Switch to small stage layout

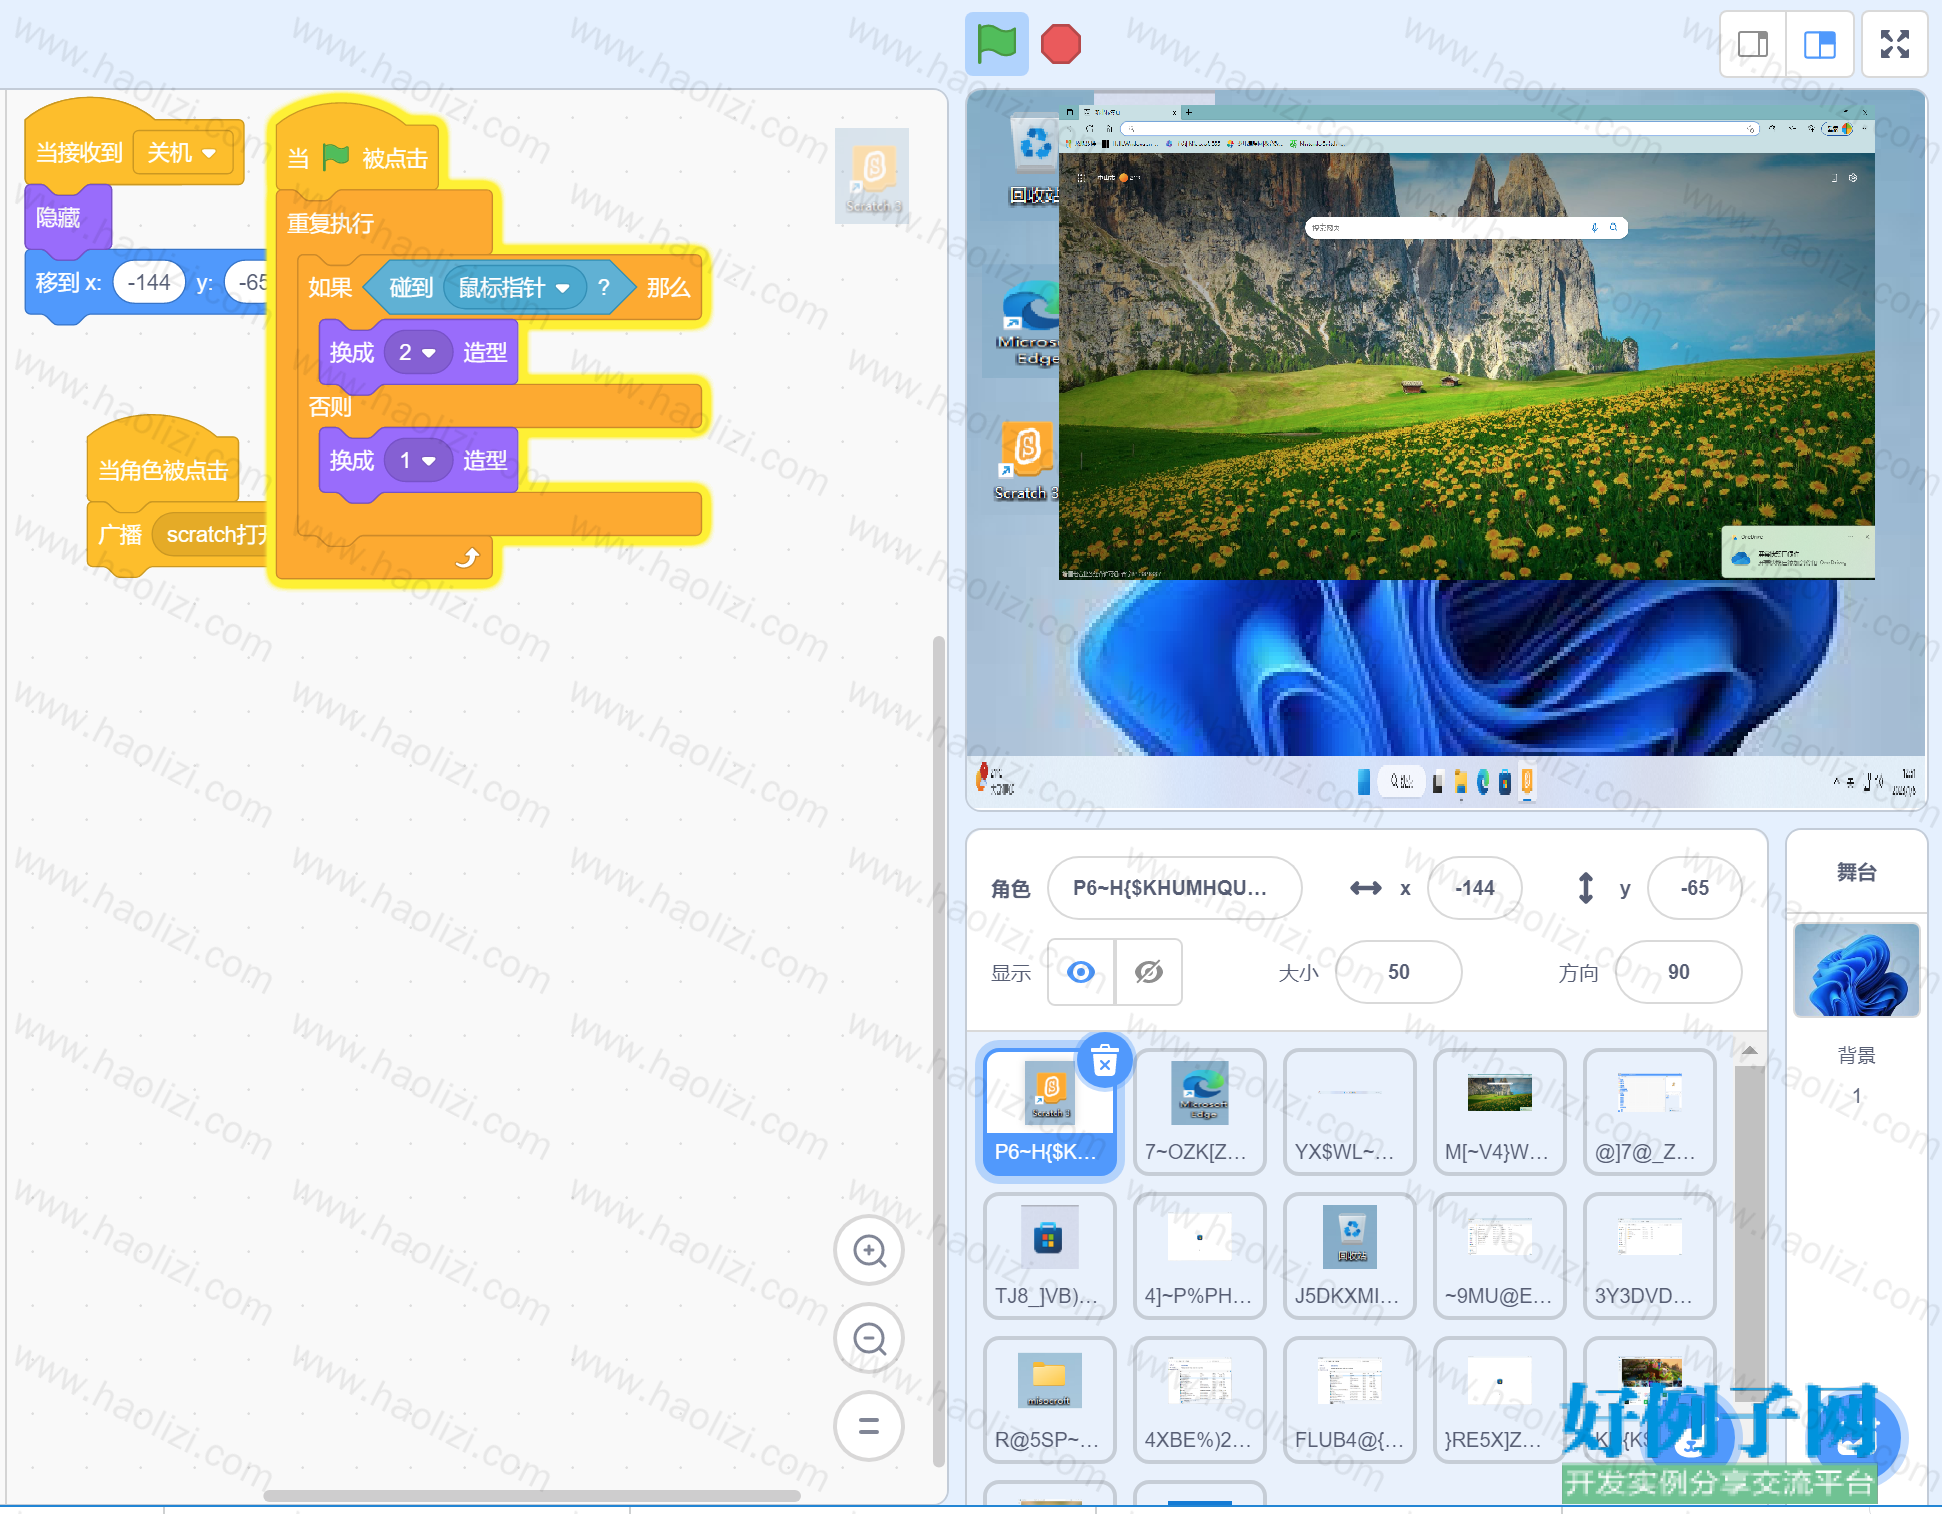click(x=1753, y=44)
